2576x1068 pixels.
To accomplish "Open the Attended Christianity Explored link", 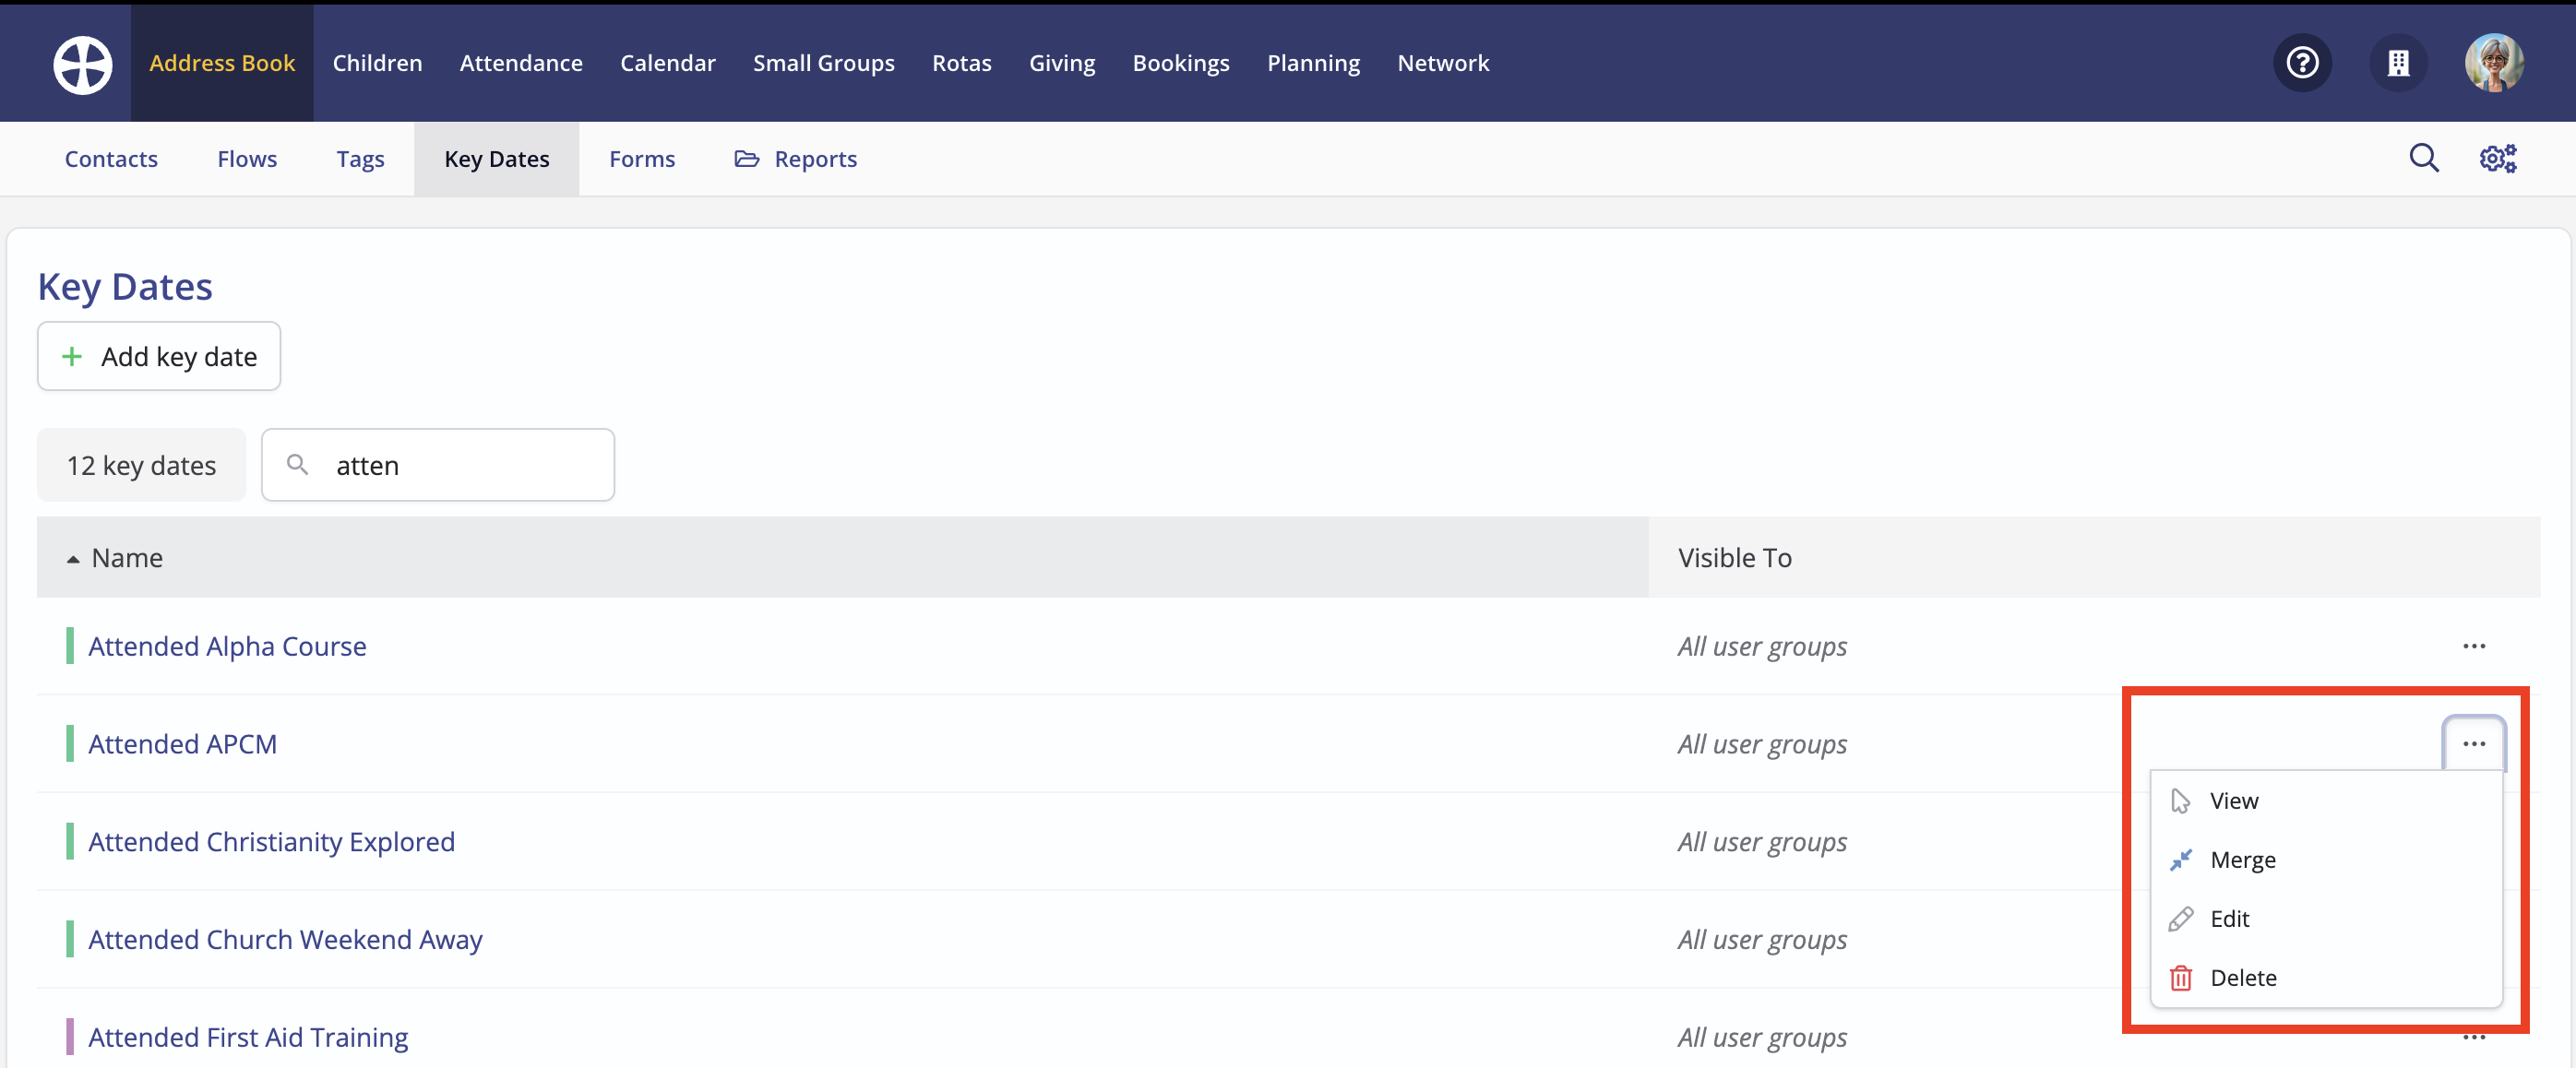I will pos(271,842).
